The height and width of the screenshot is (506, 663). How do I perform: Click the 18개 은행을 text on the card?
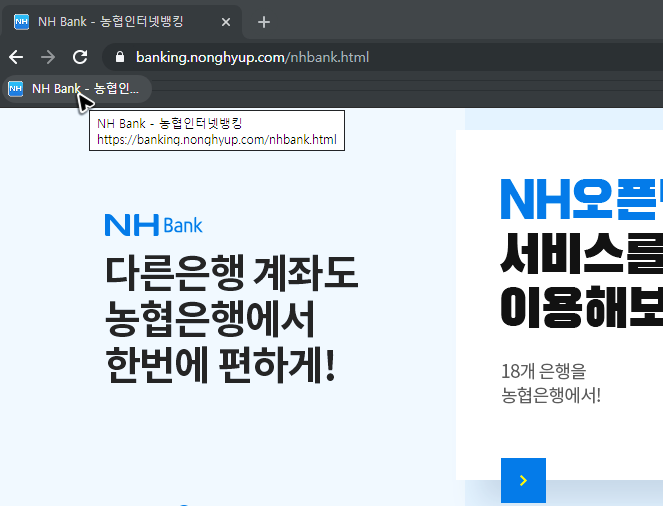[544, 371]
